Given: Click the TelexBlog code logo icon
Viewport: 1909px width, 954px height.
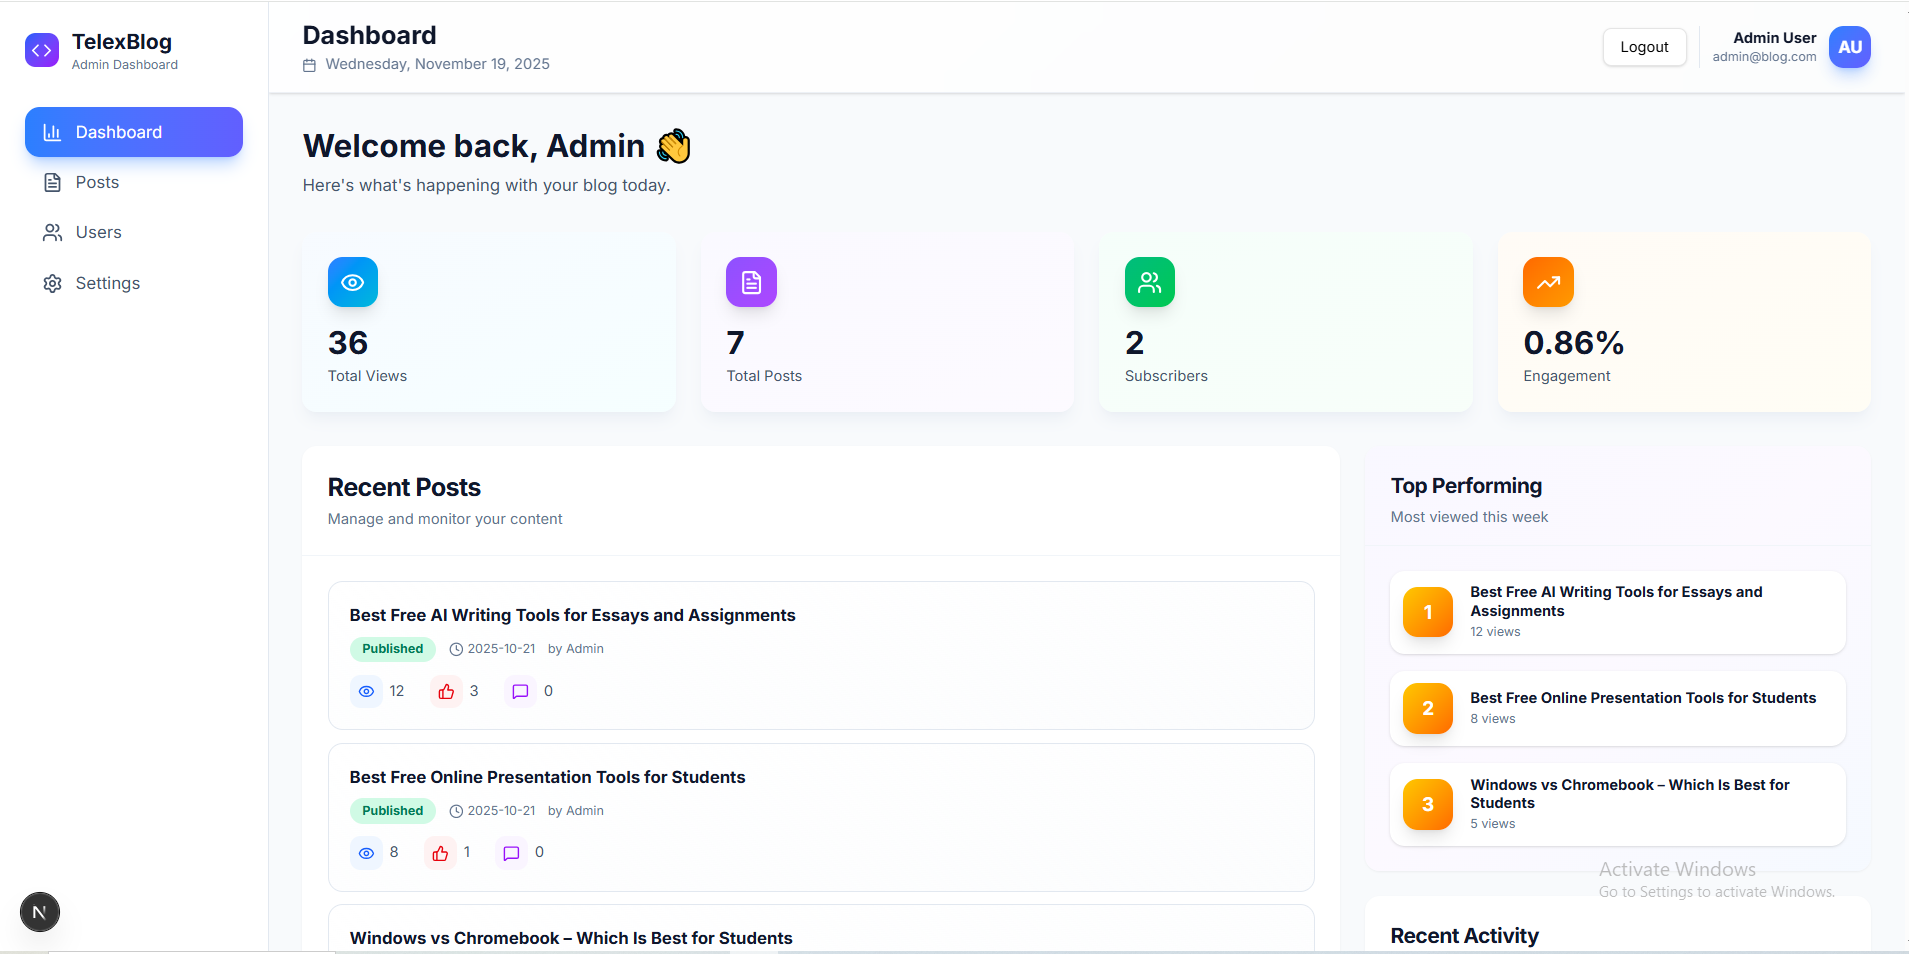Looking at the screenshot, I should pyautogui.click(x=42, y=50).
